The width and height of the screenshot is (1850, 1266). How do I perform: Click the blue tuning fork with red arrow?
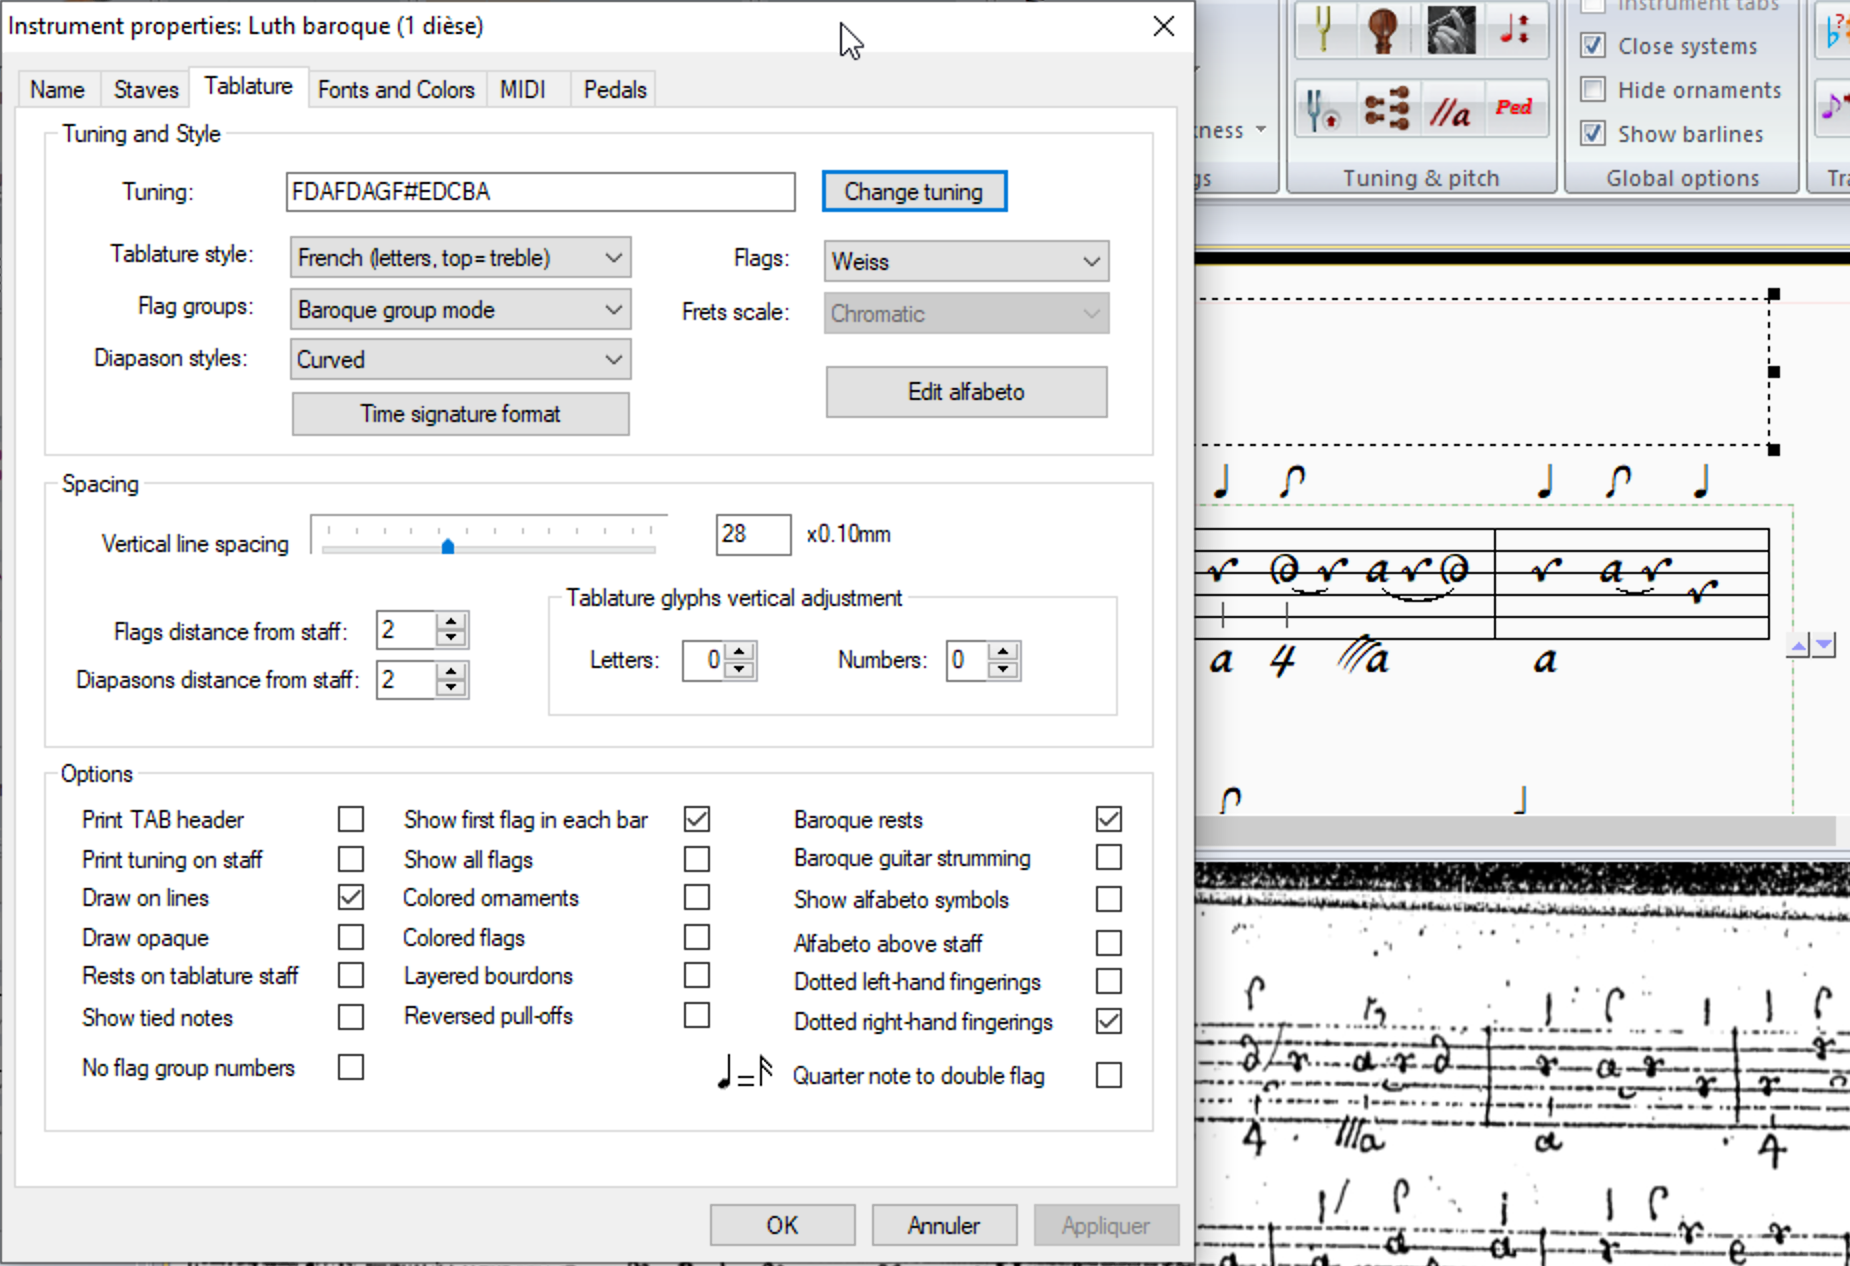coord(1324,109)
